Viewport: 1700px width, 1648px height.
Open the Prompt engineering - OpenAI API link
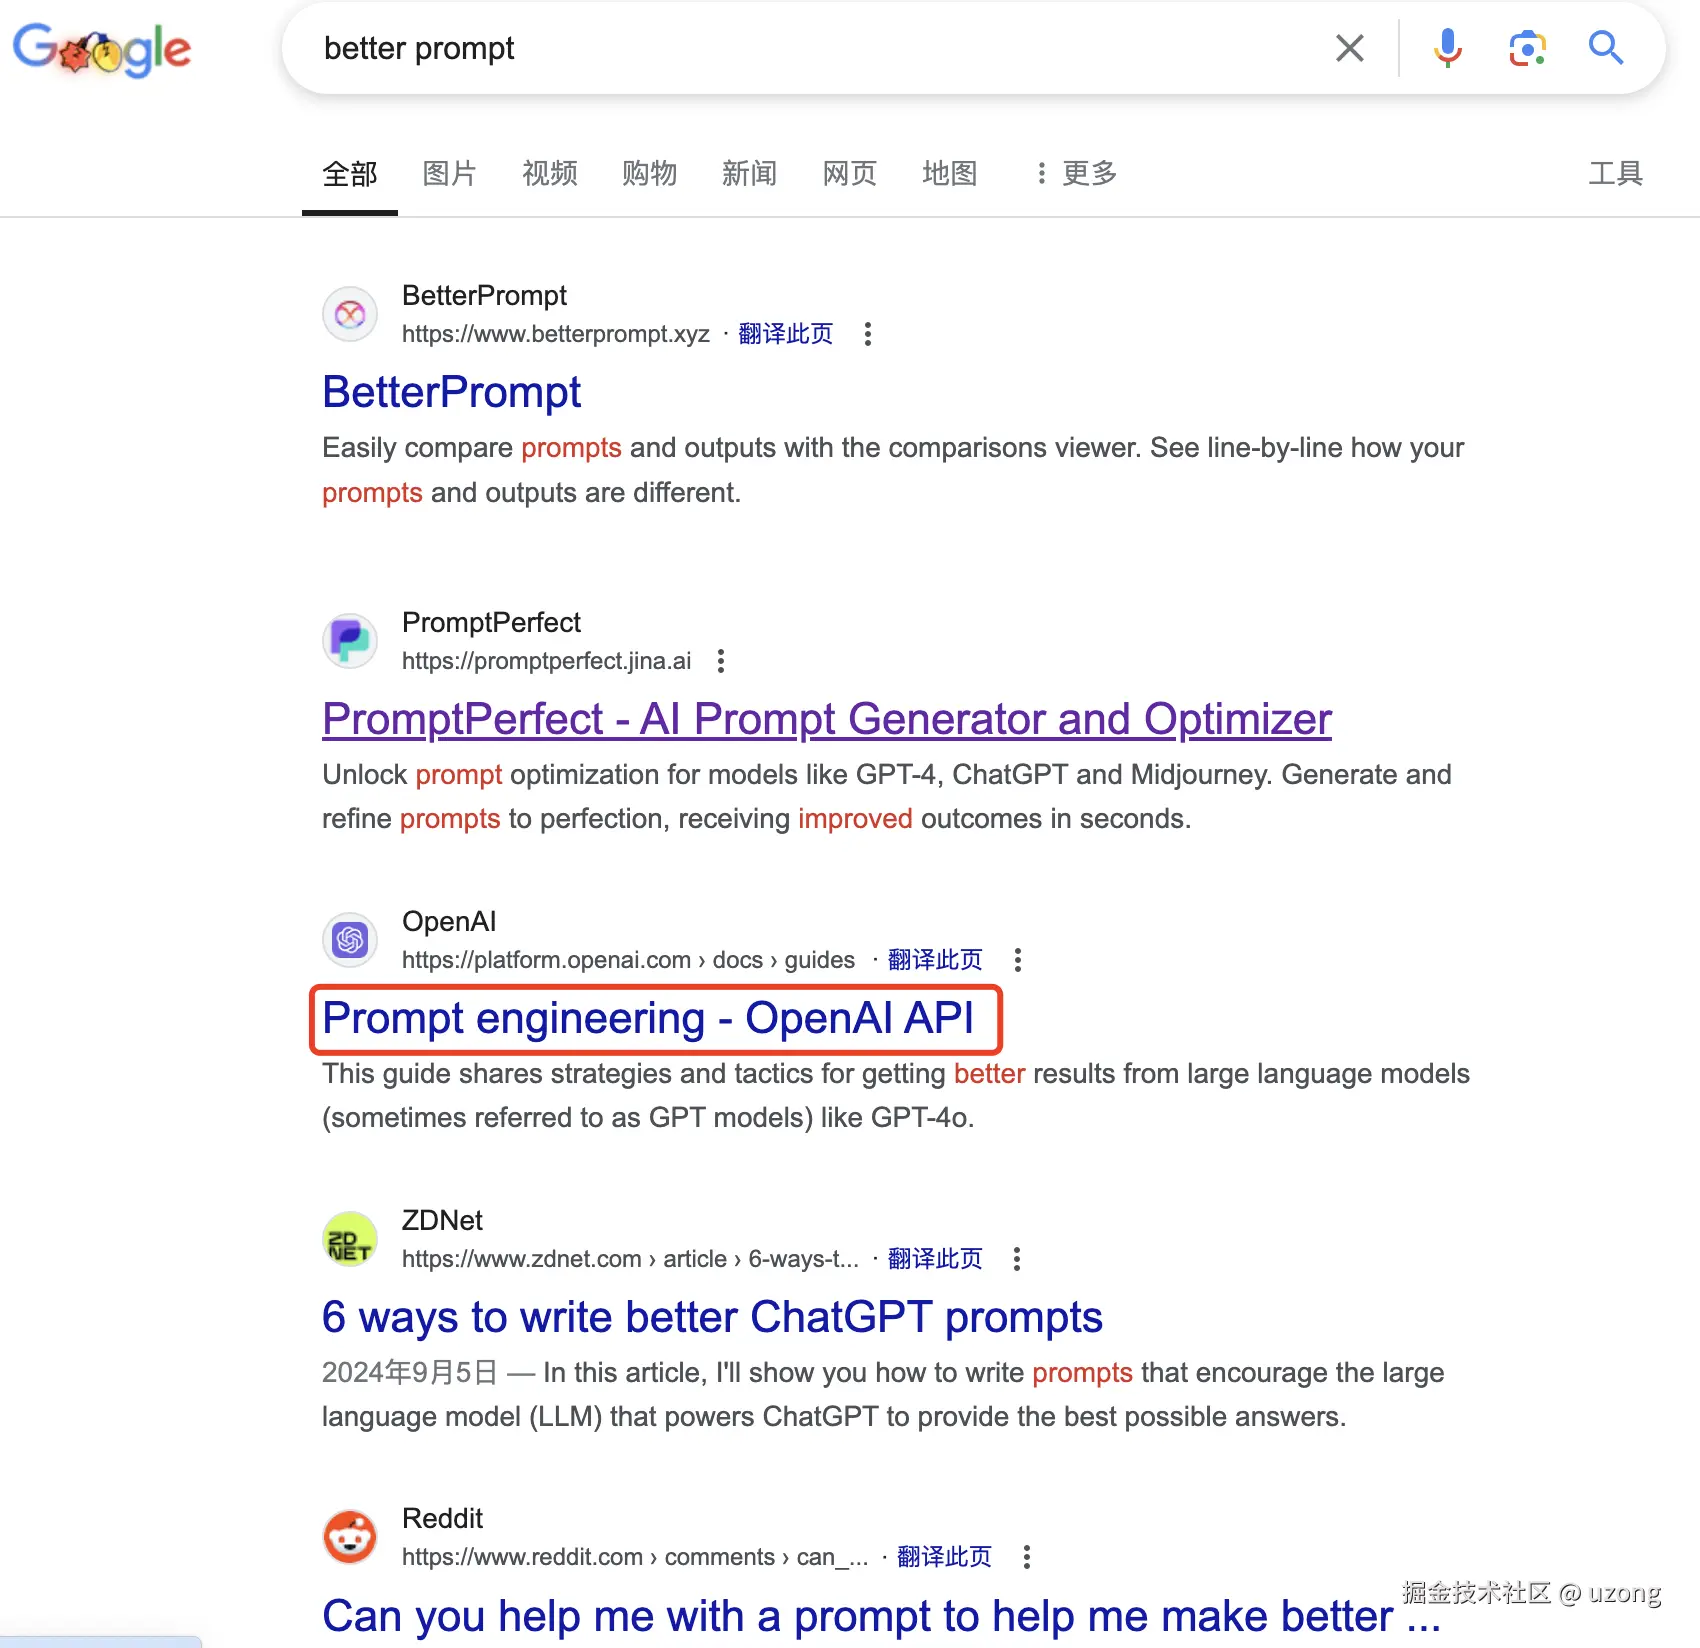point(648,1019)
